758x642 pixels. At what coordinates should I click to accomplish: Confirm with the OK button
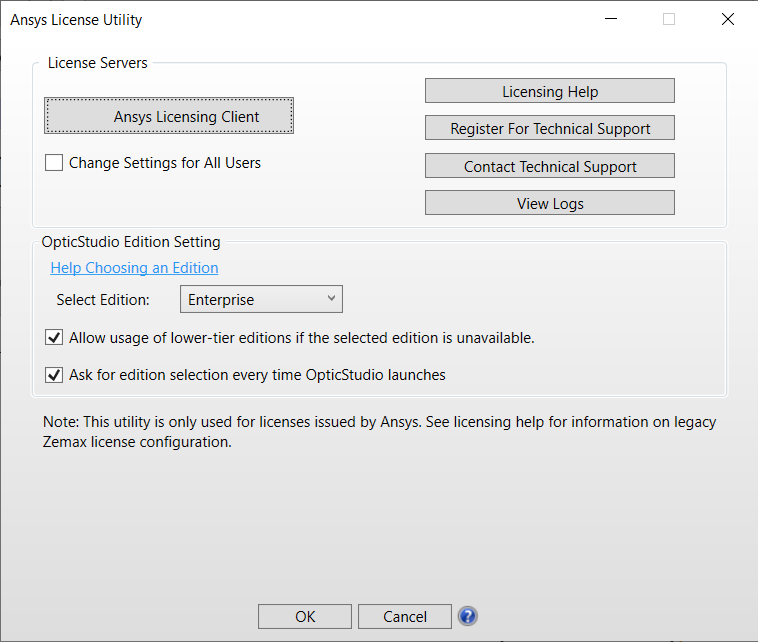tap(305, 616)
